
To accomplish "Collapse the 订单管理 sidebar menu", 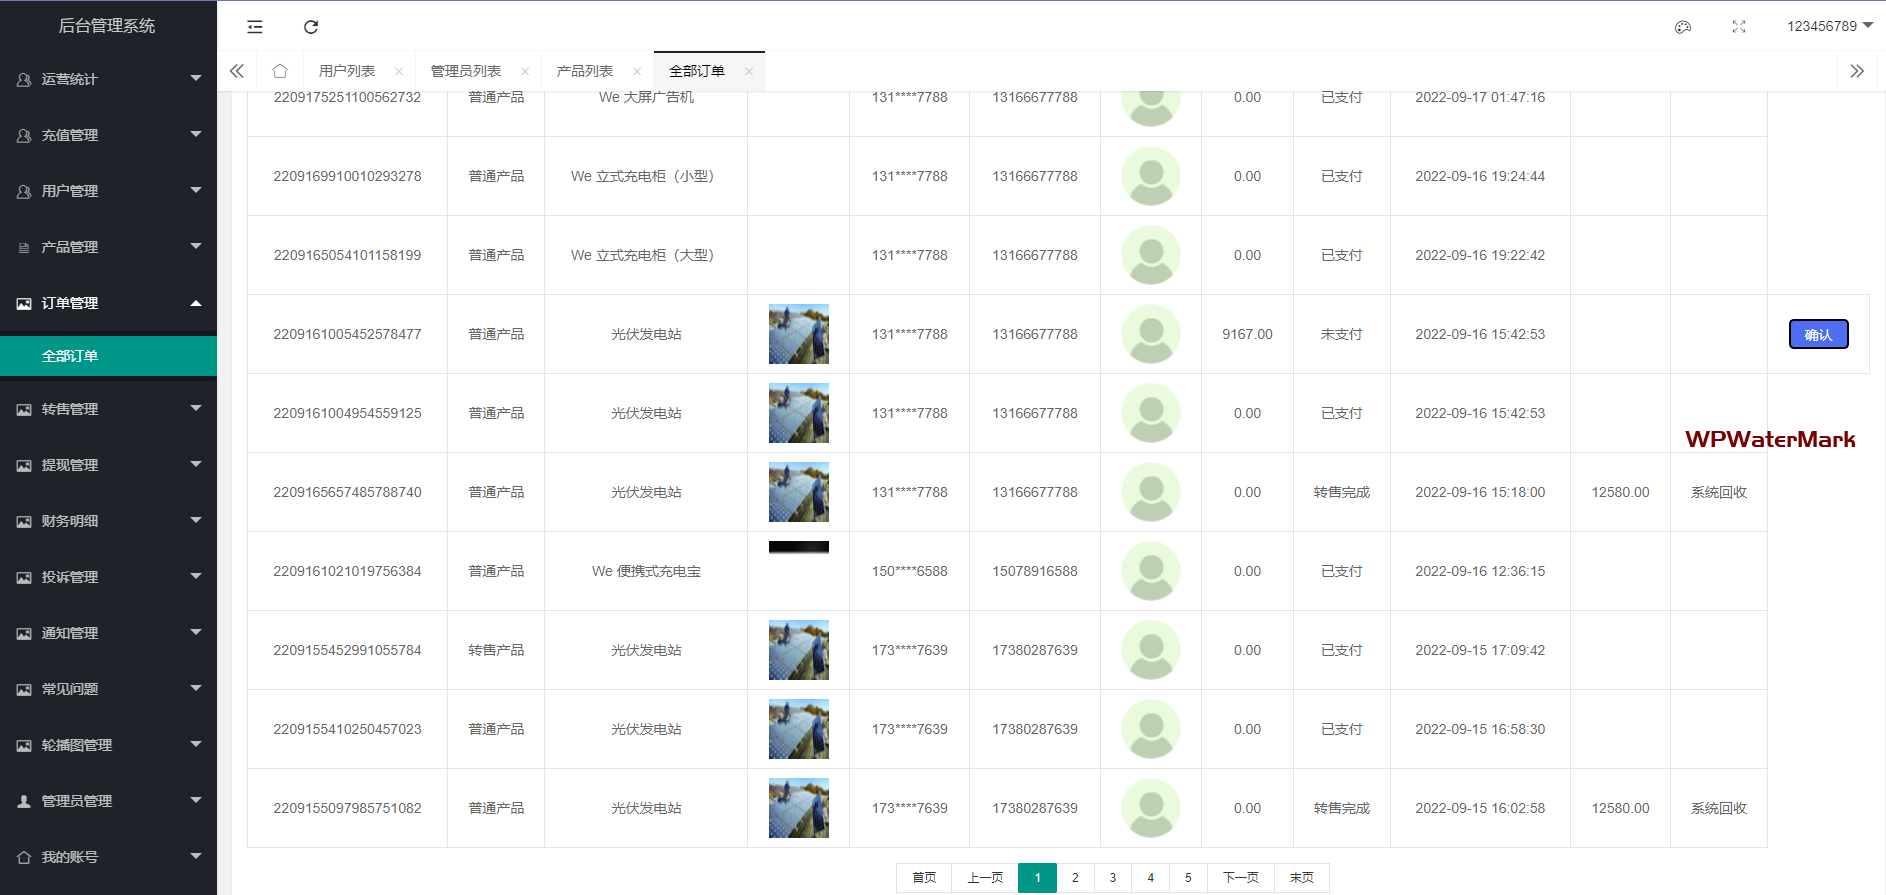I will [108, 303].
